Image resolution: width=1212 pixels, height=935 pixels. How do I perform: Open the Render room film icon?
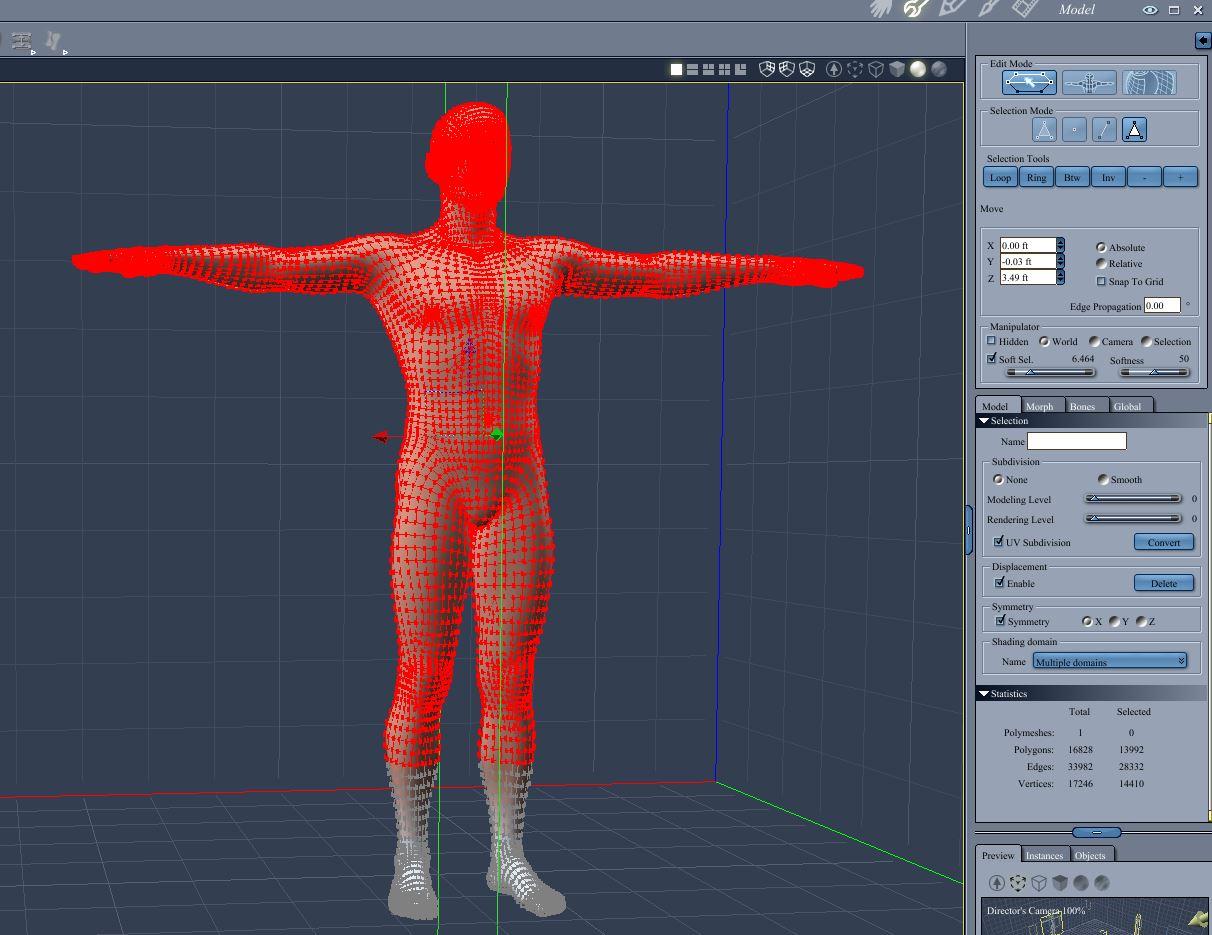click(1025, 9)
